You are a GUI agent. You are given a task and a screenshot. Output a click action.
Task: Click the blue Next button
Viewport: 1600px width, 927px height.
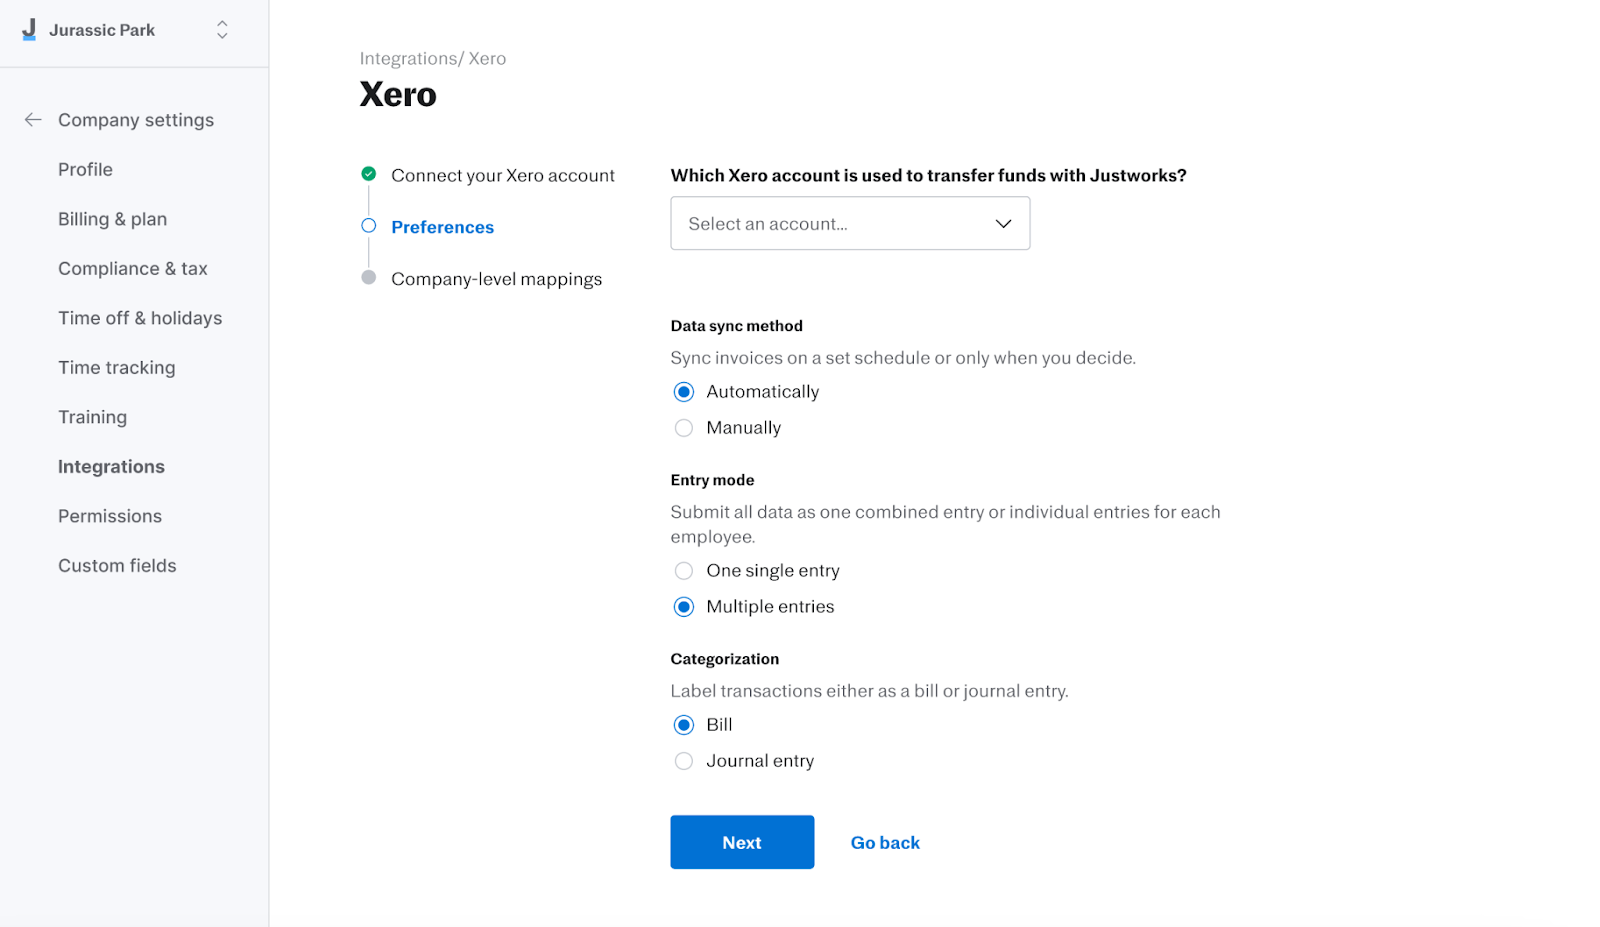pos(742,842)
